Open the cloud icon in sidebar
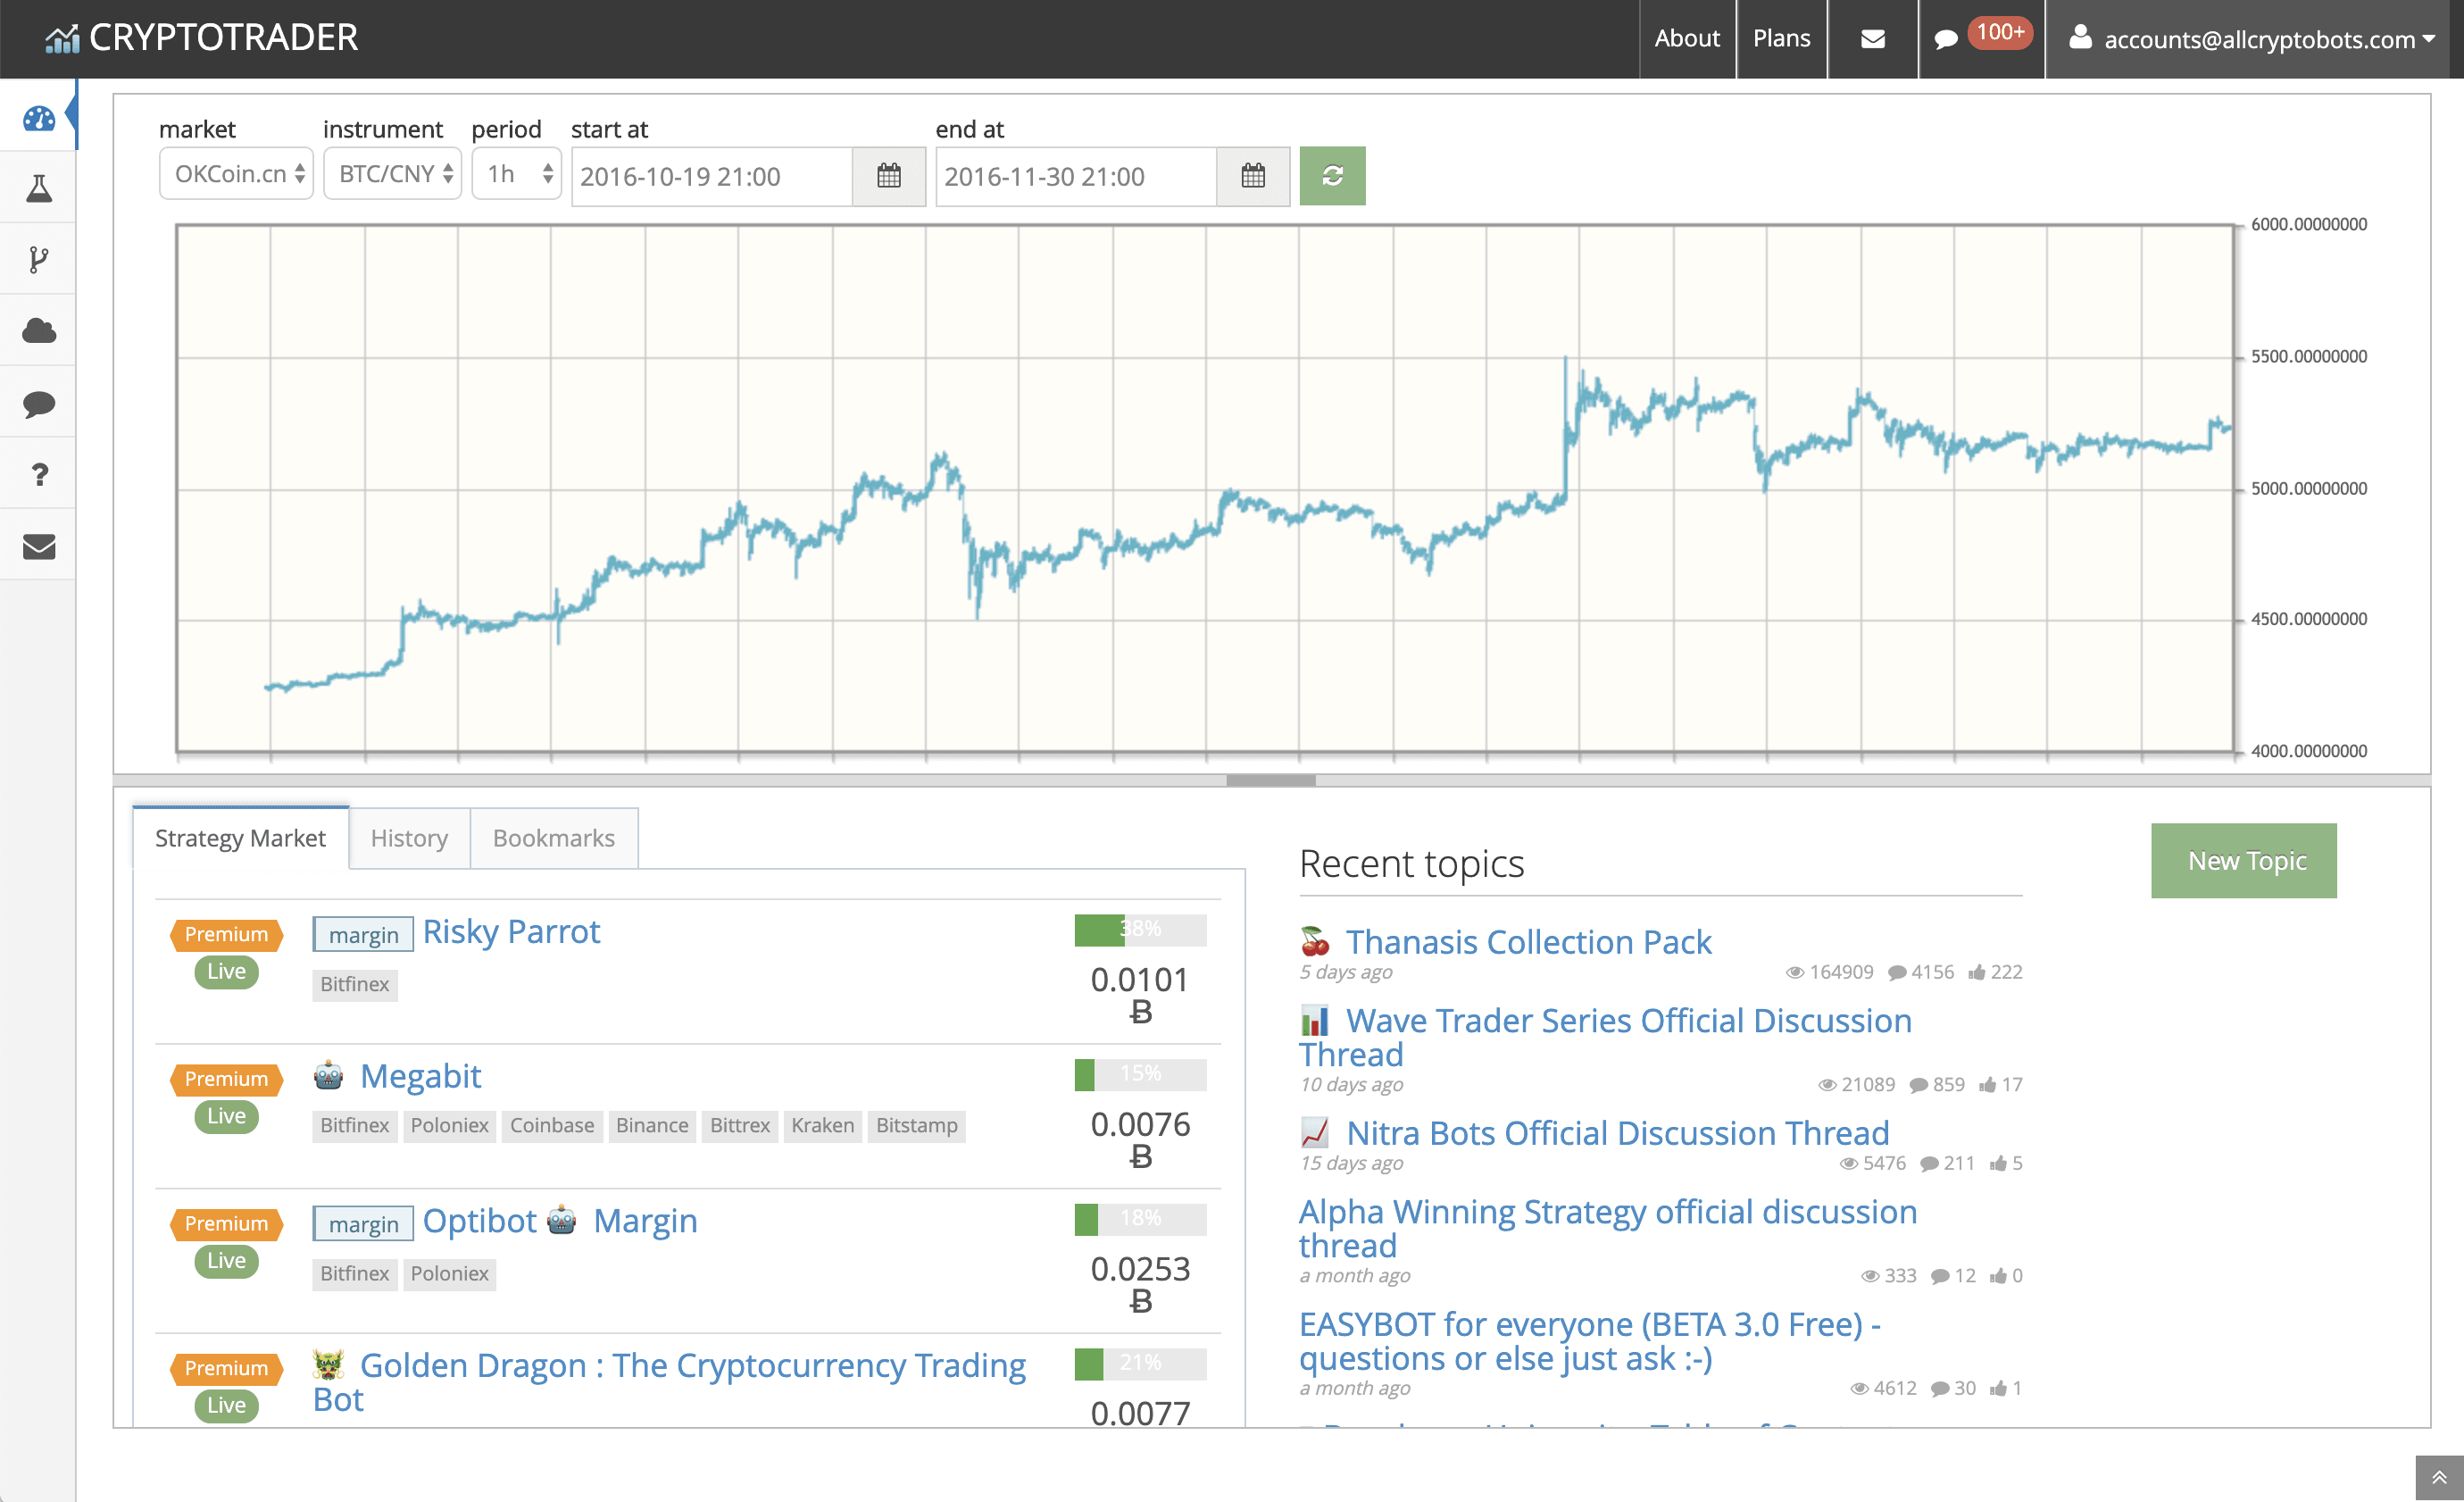This screenshot has height=1502, width=2464. pyautogui.click(x=38, y=331)
